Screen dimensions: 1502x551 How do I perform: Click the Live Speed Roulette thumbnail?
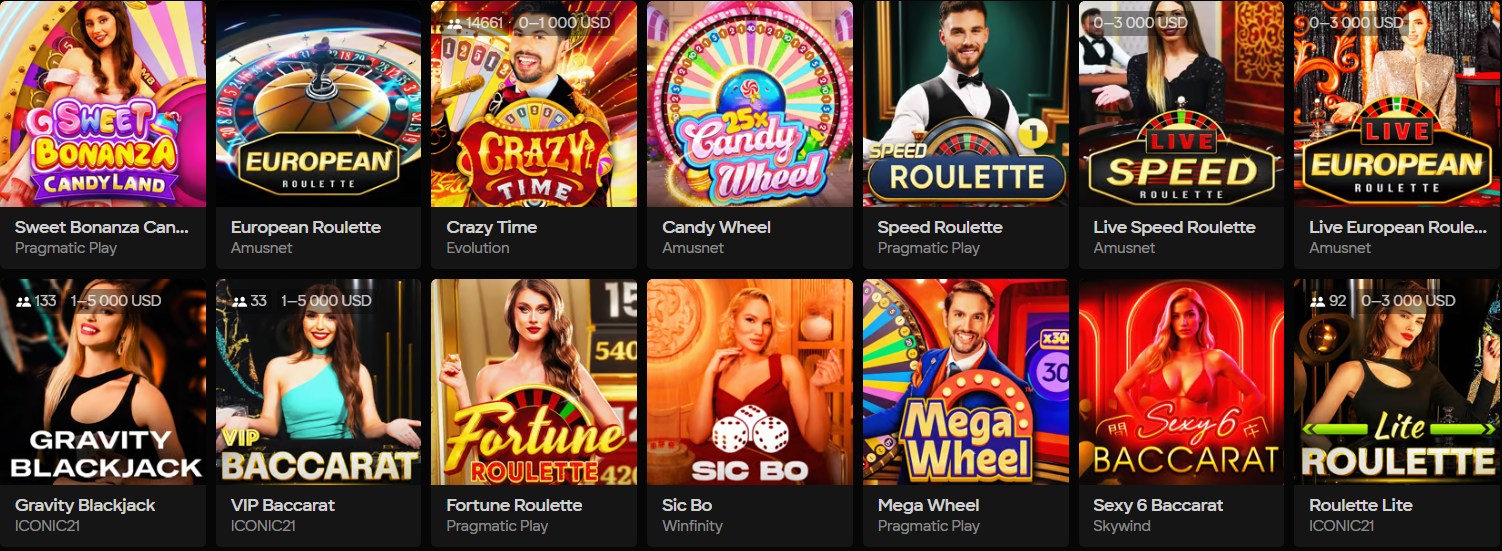[x=1181, y=104]
